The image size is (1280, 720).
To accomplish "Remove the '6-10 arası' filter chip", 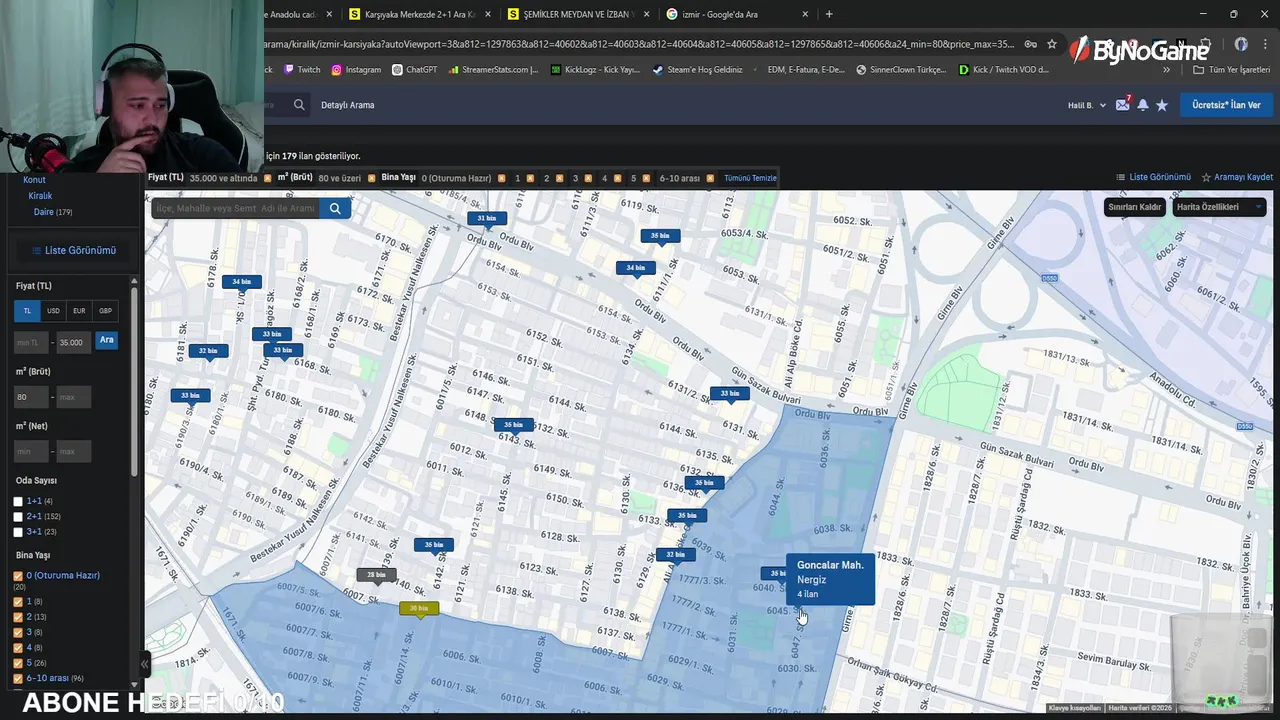I will coord(710,178).
